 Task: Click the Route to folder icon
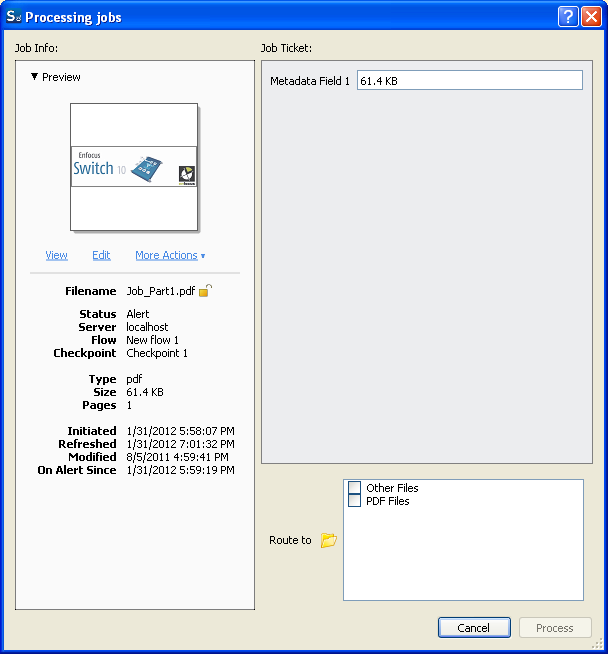(x=329, y=540)
